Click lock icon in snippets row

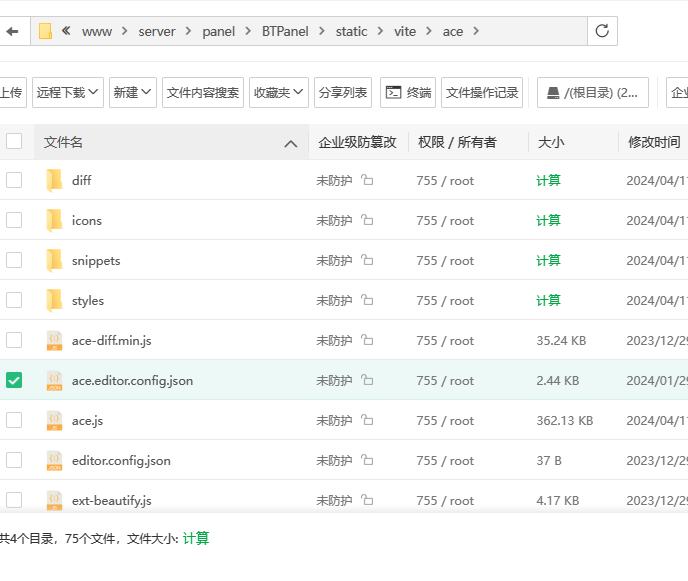(367, 260)
